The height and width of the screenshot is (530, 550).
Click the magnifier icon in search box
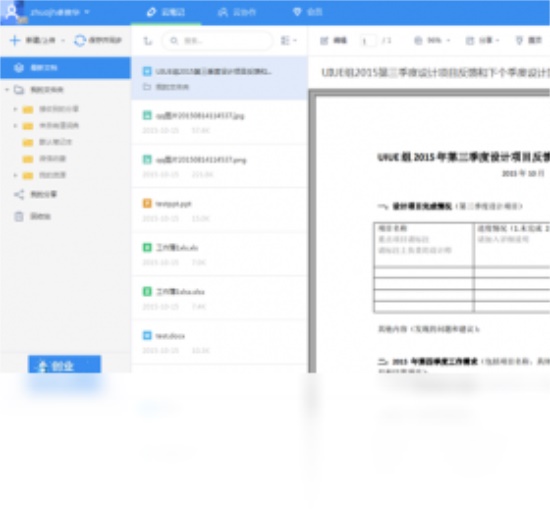(174, 41)
